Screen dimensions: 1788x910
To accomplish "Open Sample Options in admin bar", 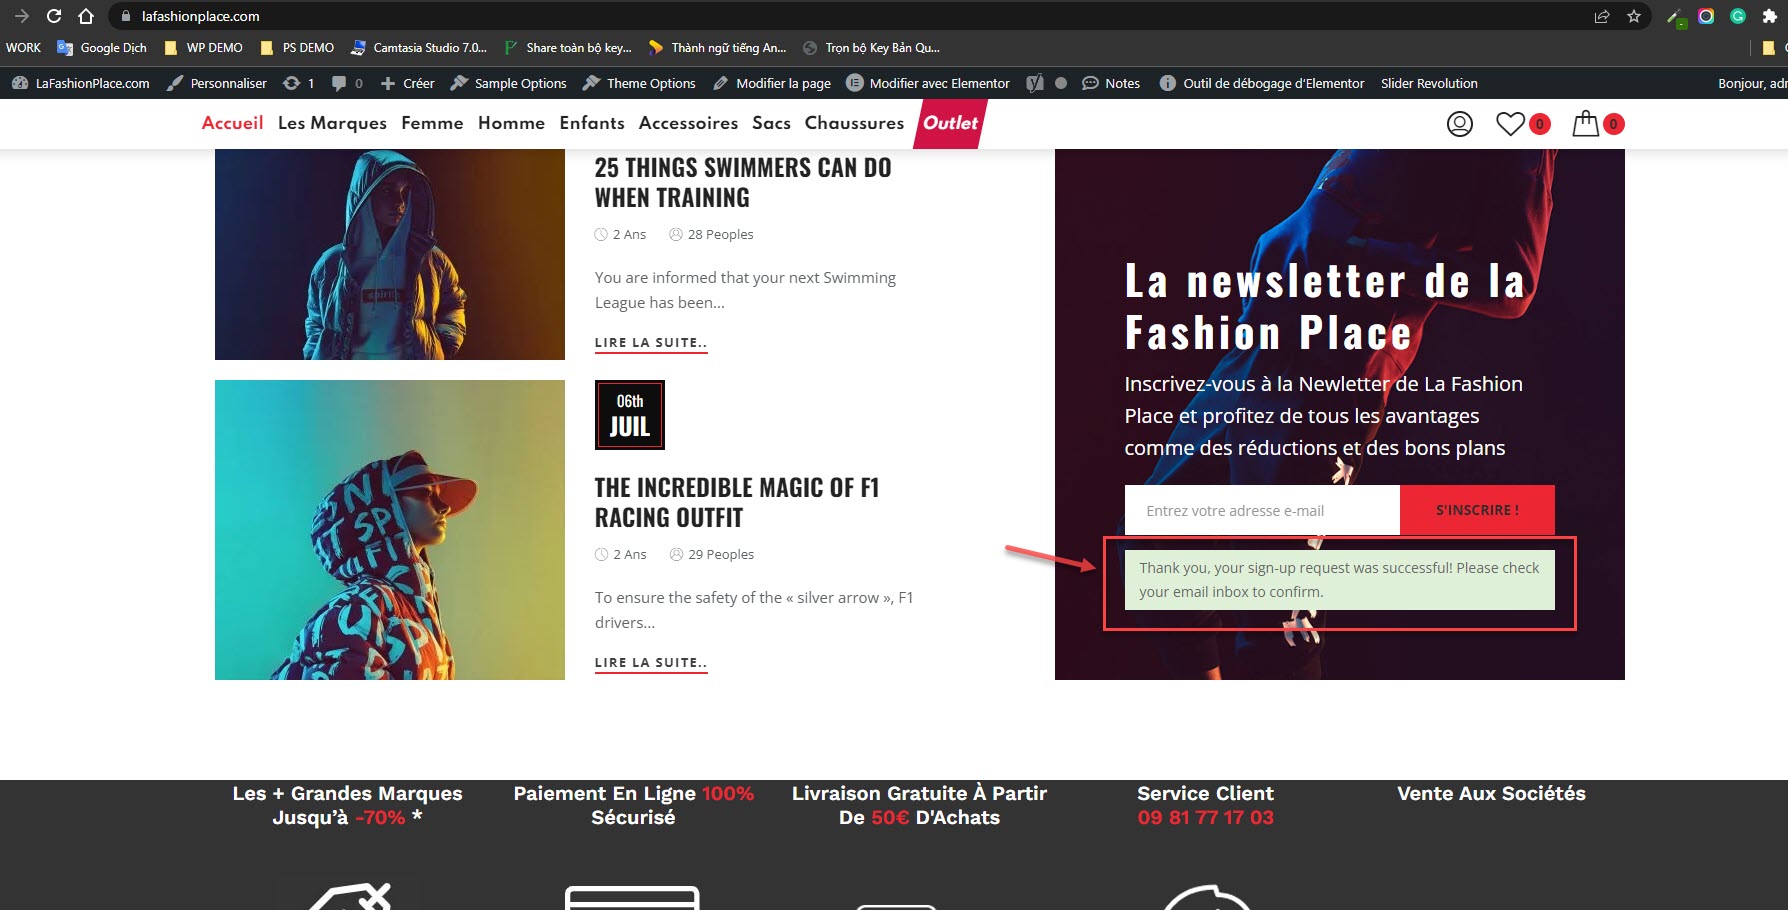I will click(508, 83).
